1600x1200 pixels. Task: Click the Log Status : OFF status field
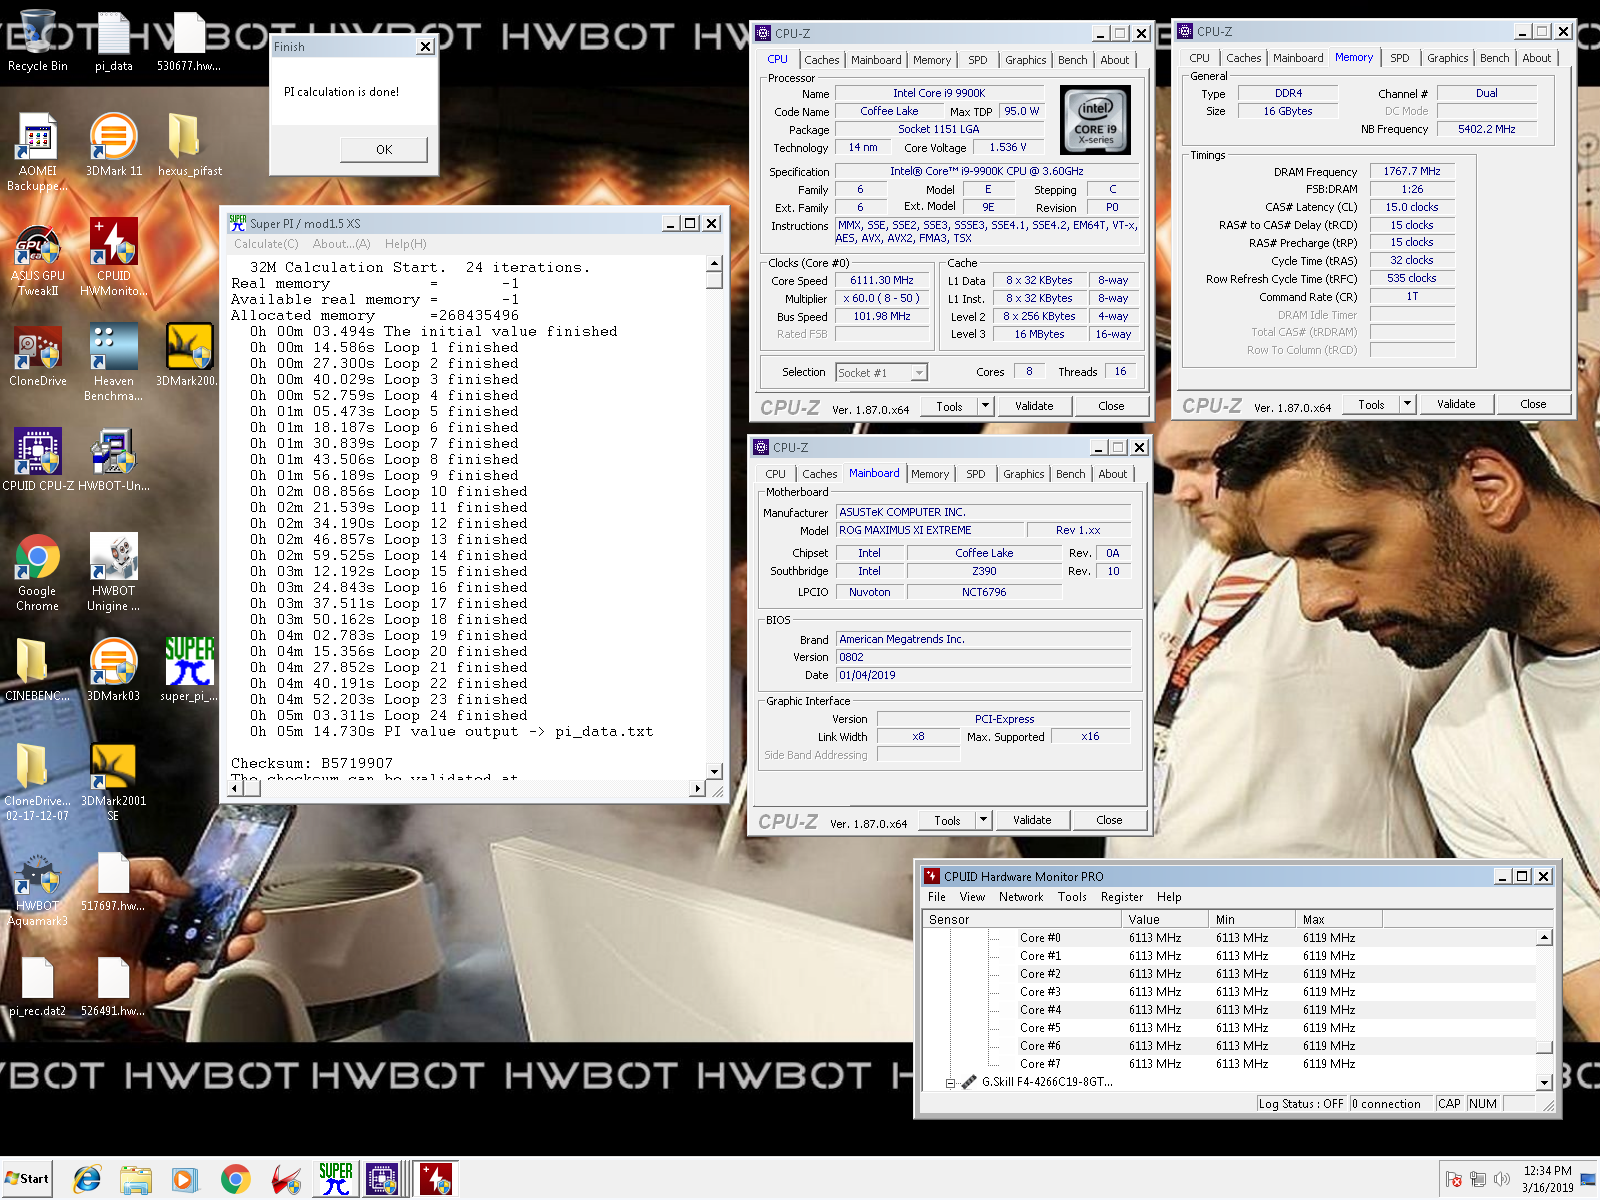pos(1301,1104)
